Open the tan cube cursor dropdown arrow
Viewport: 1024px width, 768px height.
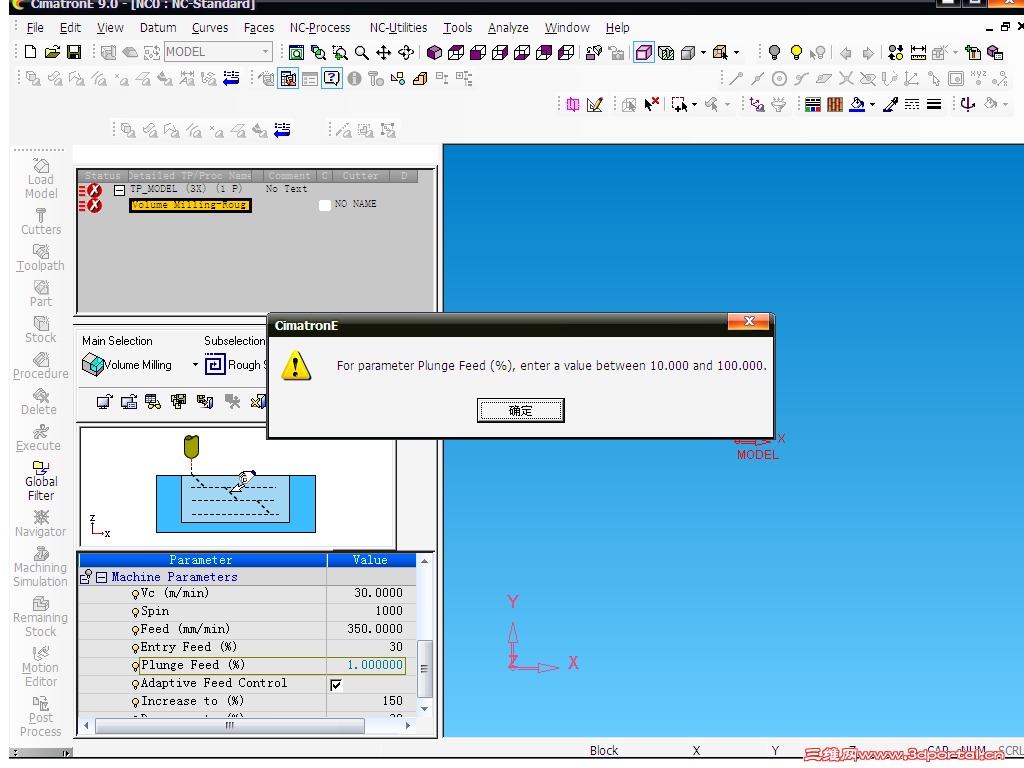point(737,53)
